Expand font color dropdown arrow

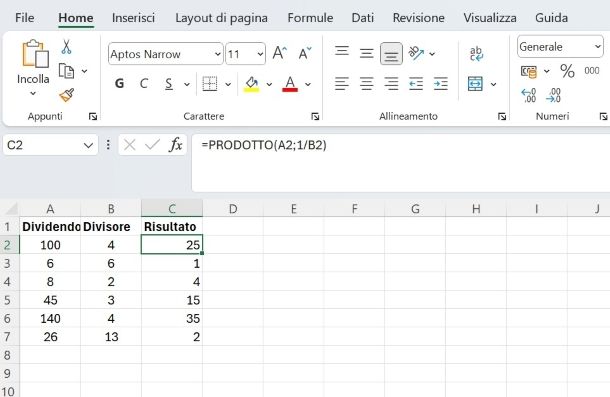308,84
